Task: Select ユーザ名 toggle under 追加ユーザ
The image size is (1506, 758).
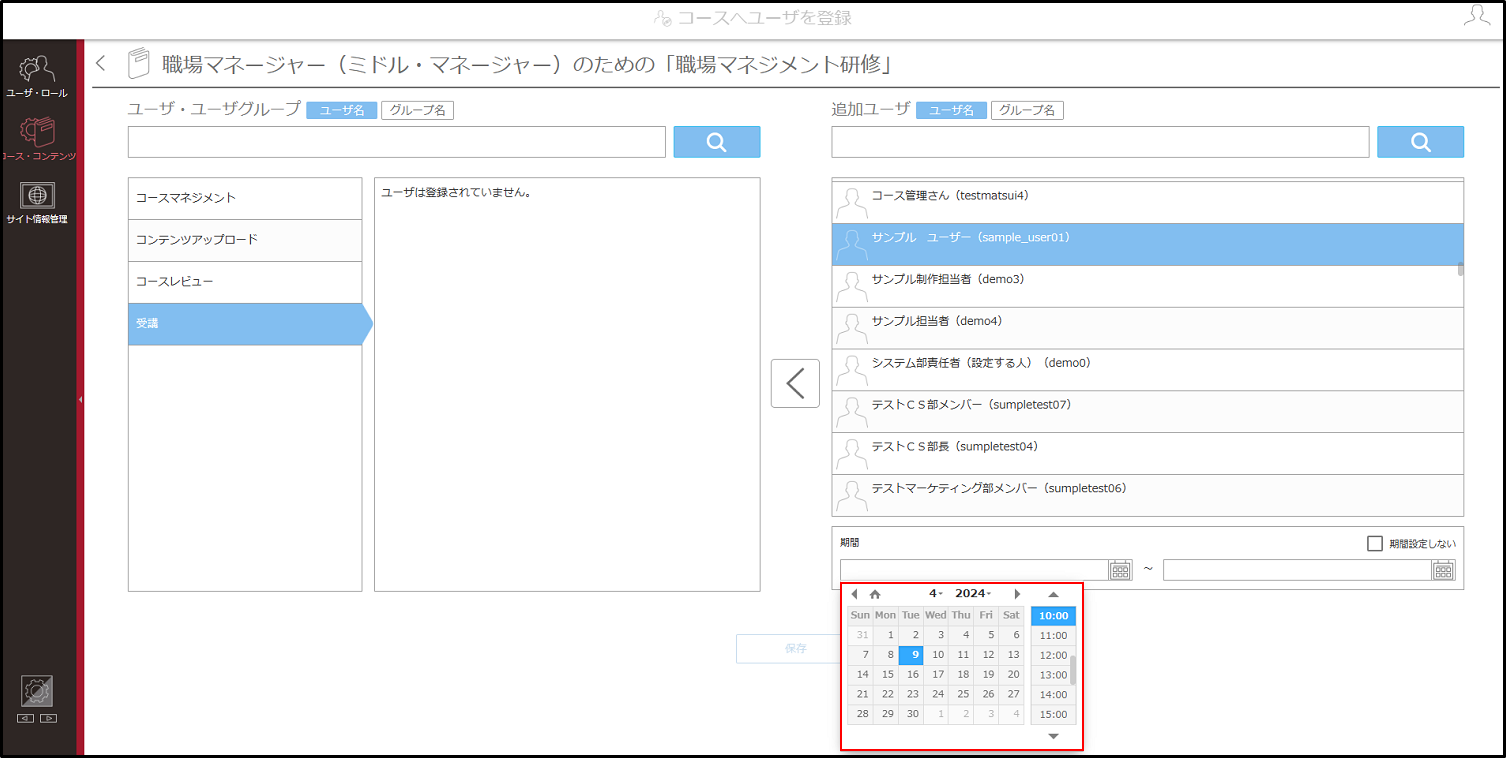Action: [952, 110]
